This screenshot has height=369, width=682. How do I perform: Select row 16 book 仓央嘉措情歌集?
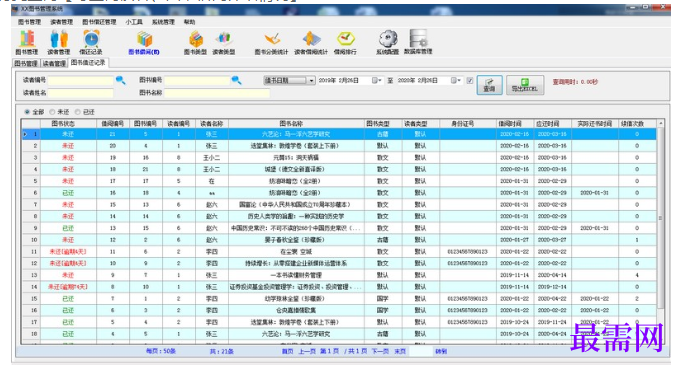pos(296,310)
